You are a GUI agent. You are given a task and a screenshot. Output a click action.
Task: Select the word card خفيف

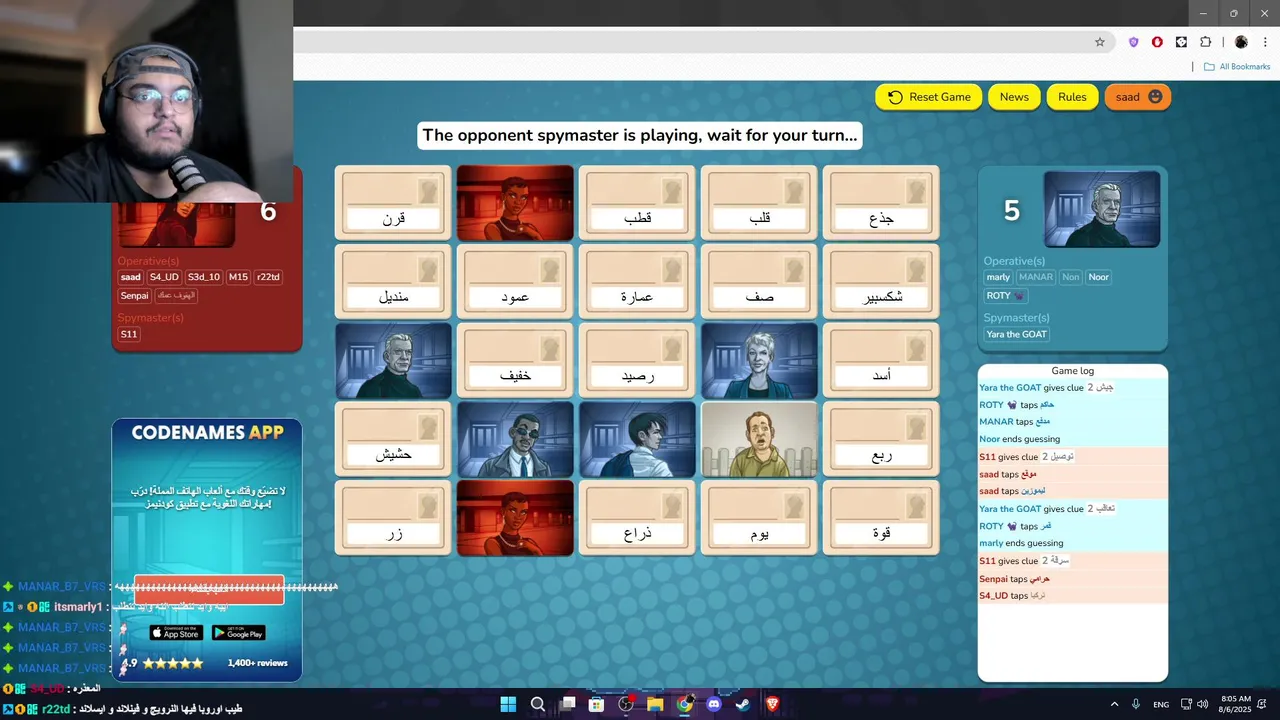click(x=515, y=360)
